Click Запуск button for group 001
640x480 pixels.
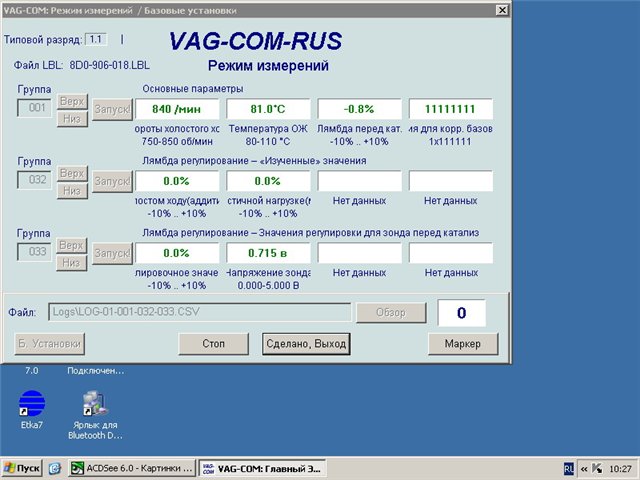tap(112, 109)
